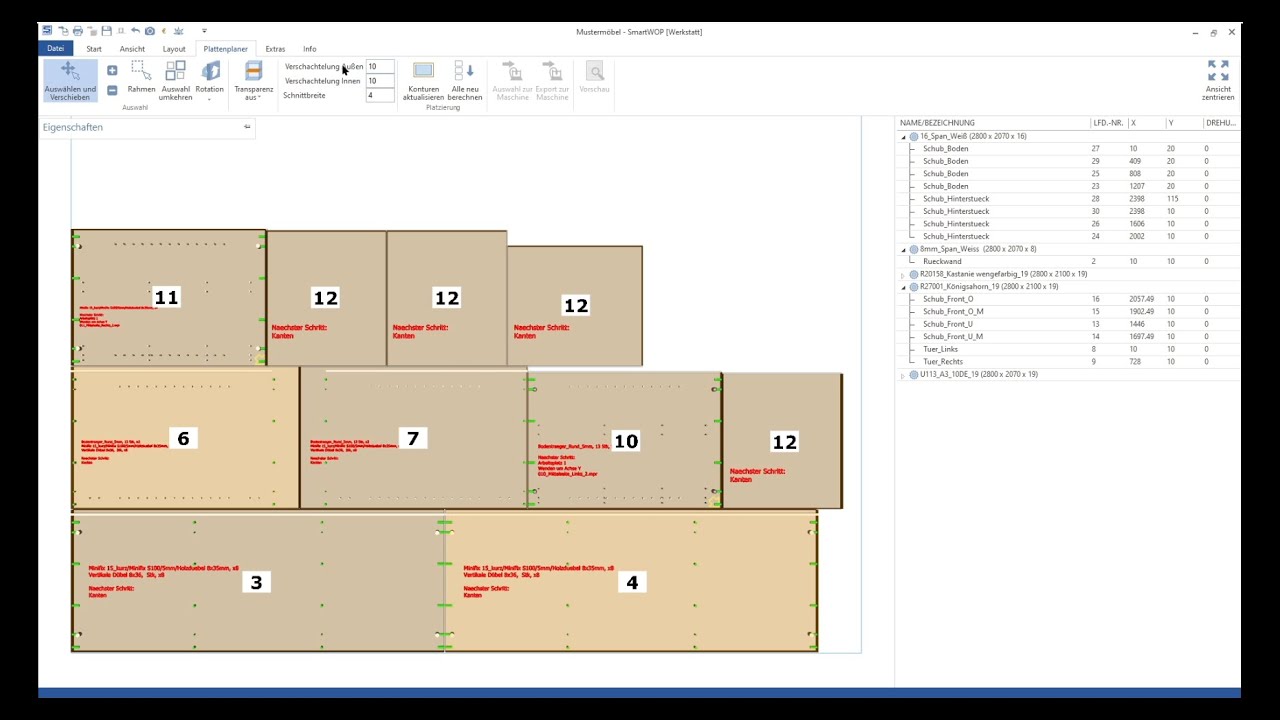Open the Transparenz aus dropdown
Image resolution: width=1280 pixels, height=720 pixels.
pos(254,80)
